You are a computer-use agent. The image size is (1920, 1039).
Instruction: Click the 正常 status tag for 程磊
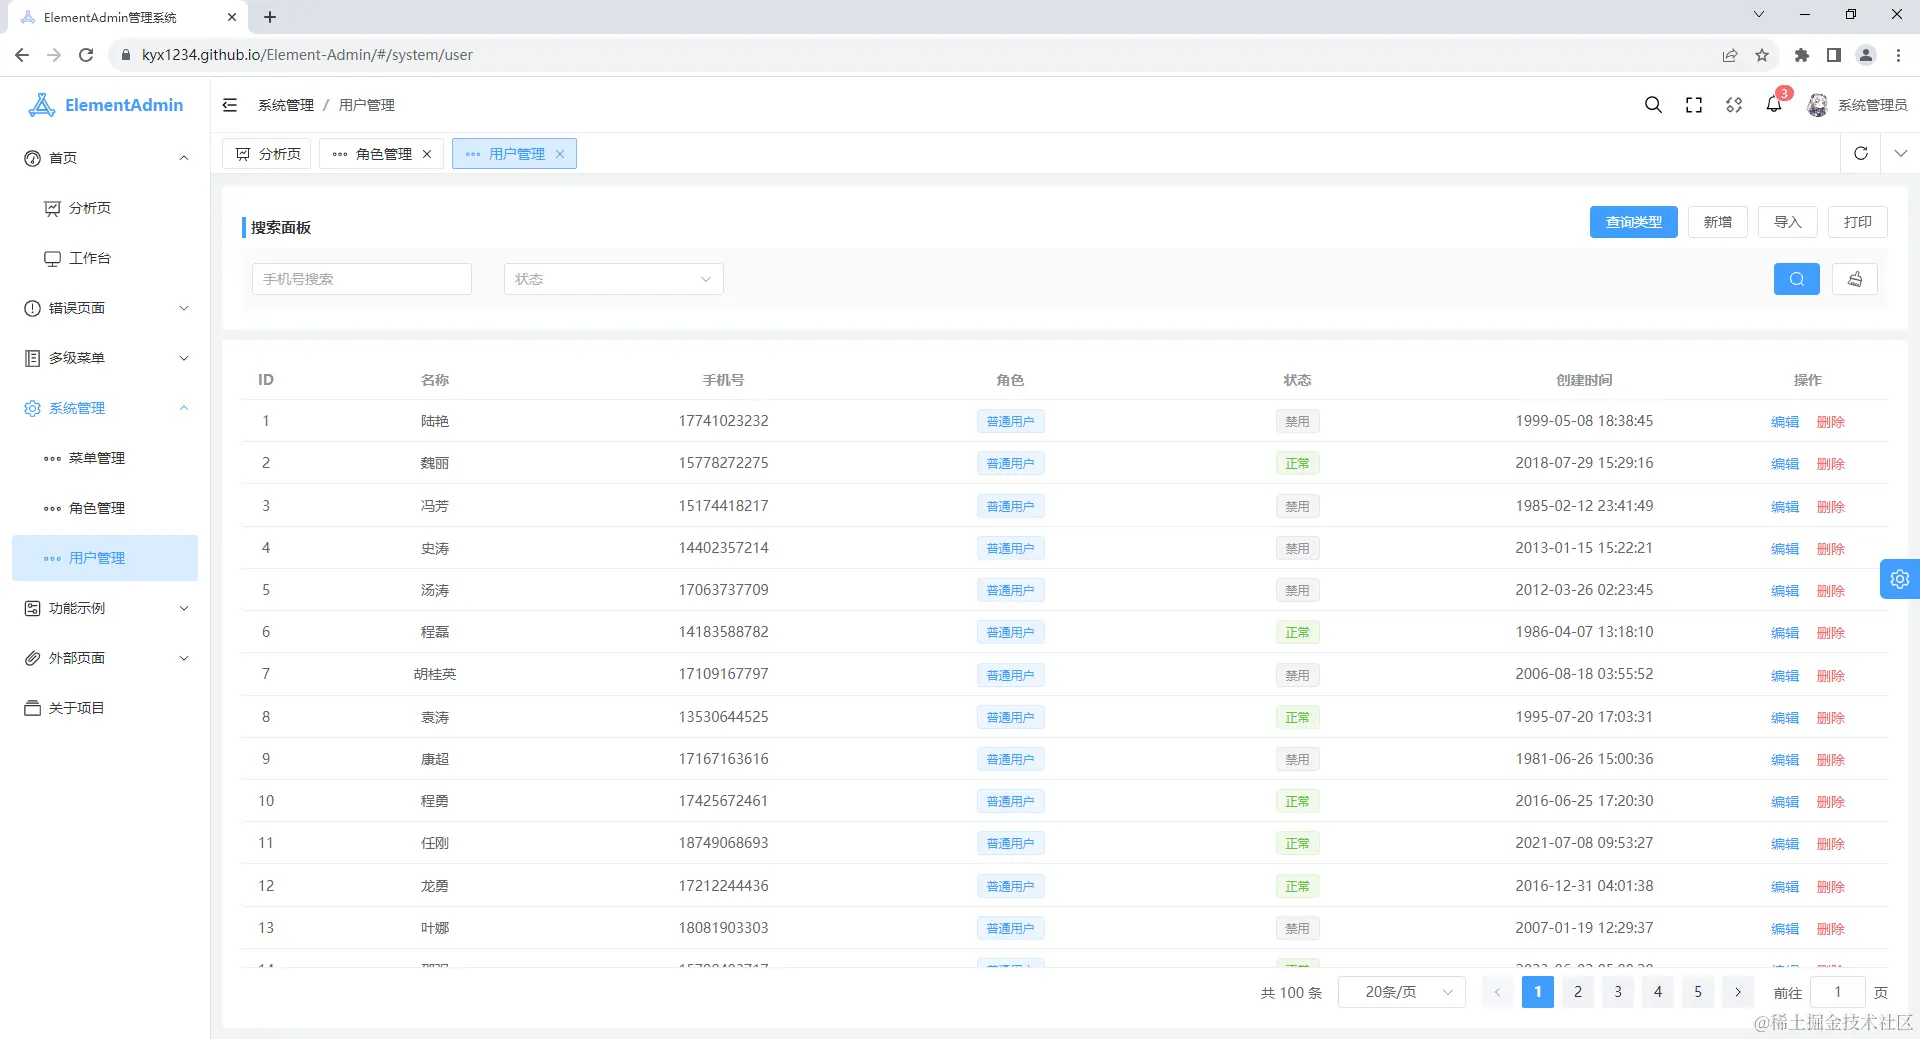click(1298, 632)
